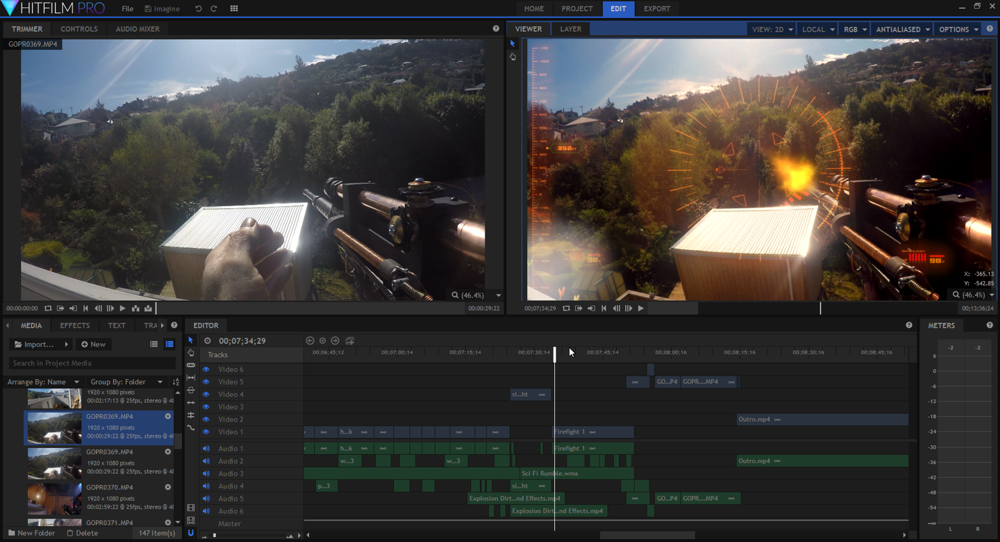Open the Viewer Options dropdown
This screenshot has width=1000, height=542.
958,29
